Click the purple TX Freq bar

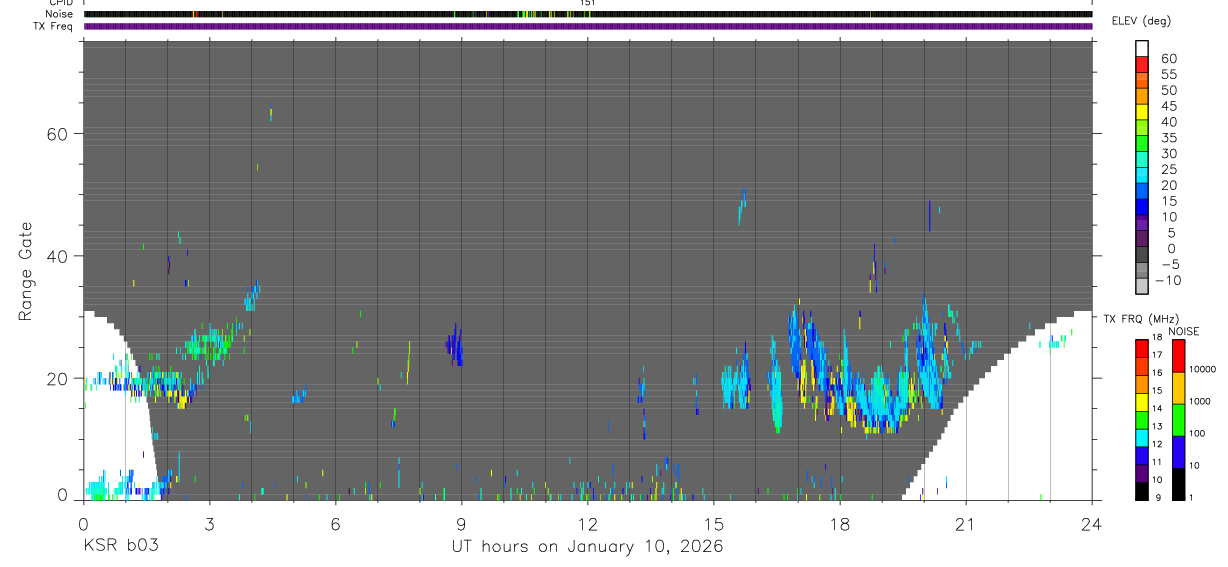pyautogui.click(x=588, y=26)
